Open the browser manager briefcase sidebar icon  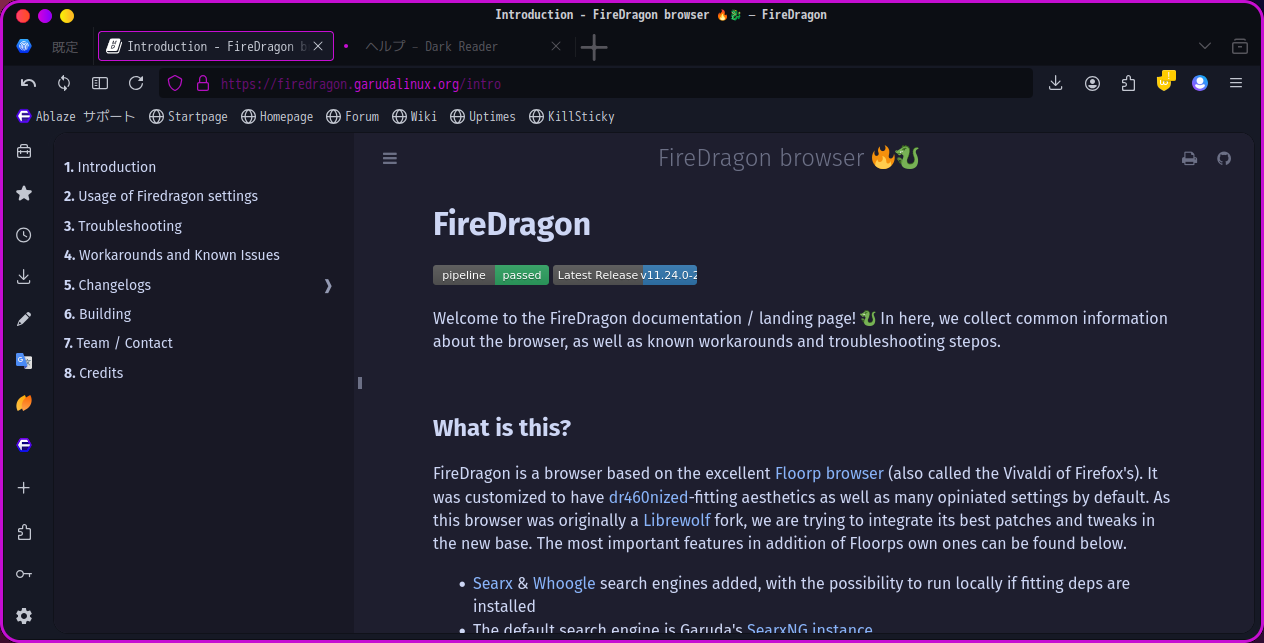(24, 151)
